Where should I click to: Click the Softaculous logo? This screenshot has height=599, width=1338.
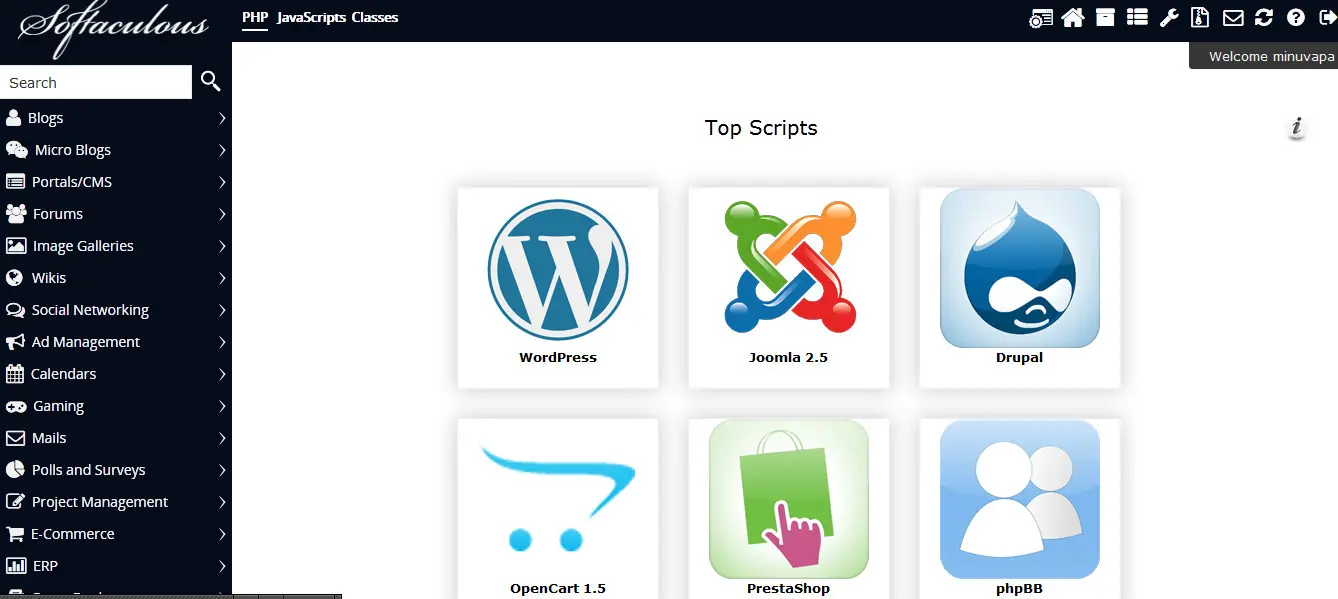coord(115,29)
